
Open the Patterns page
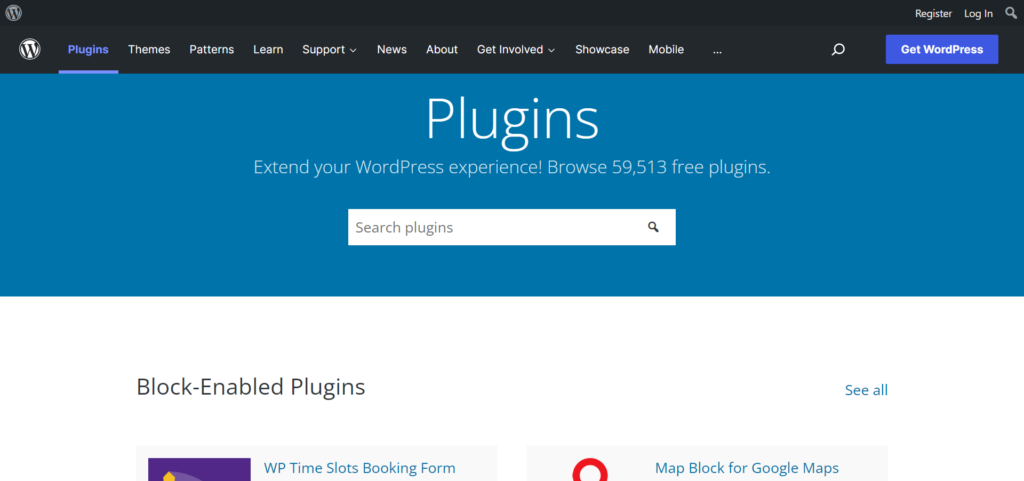pos(212,50)
